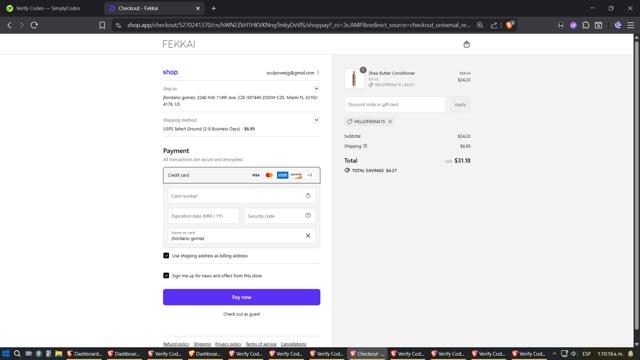The image size is (640, 360).
Task: Bookmark this page with the bookmark icon
Action: click(102, 25)
